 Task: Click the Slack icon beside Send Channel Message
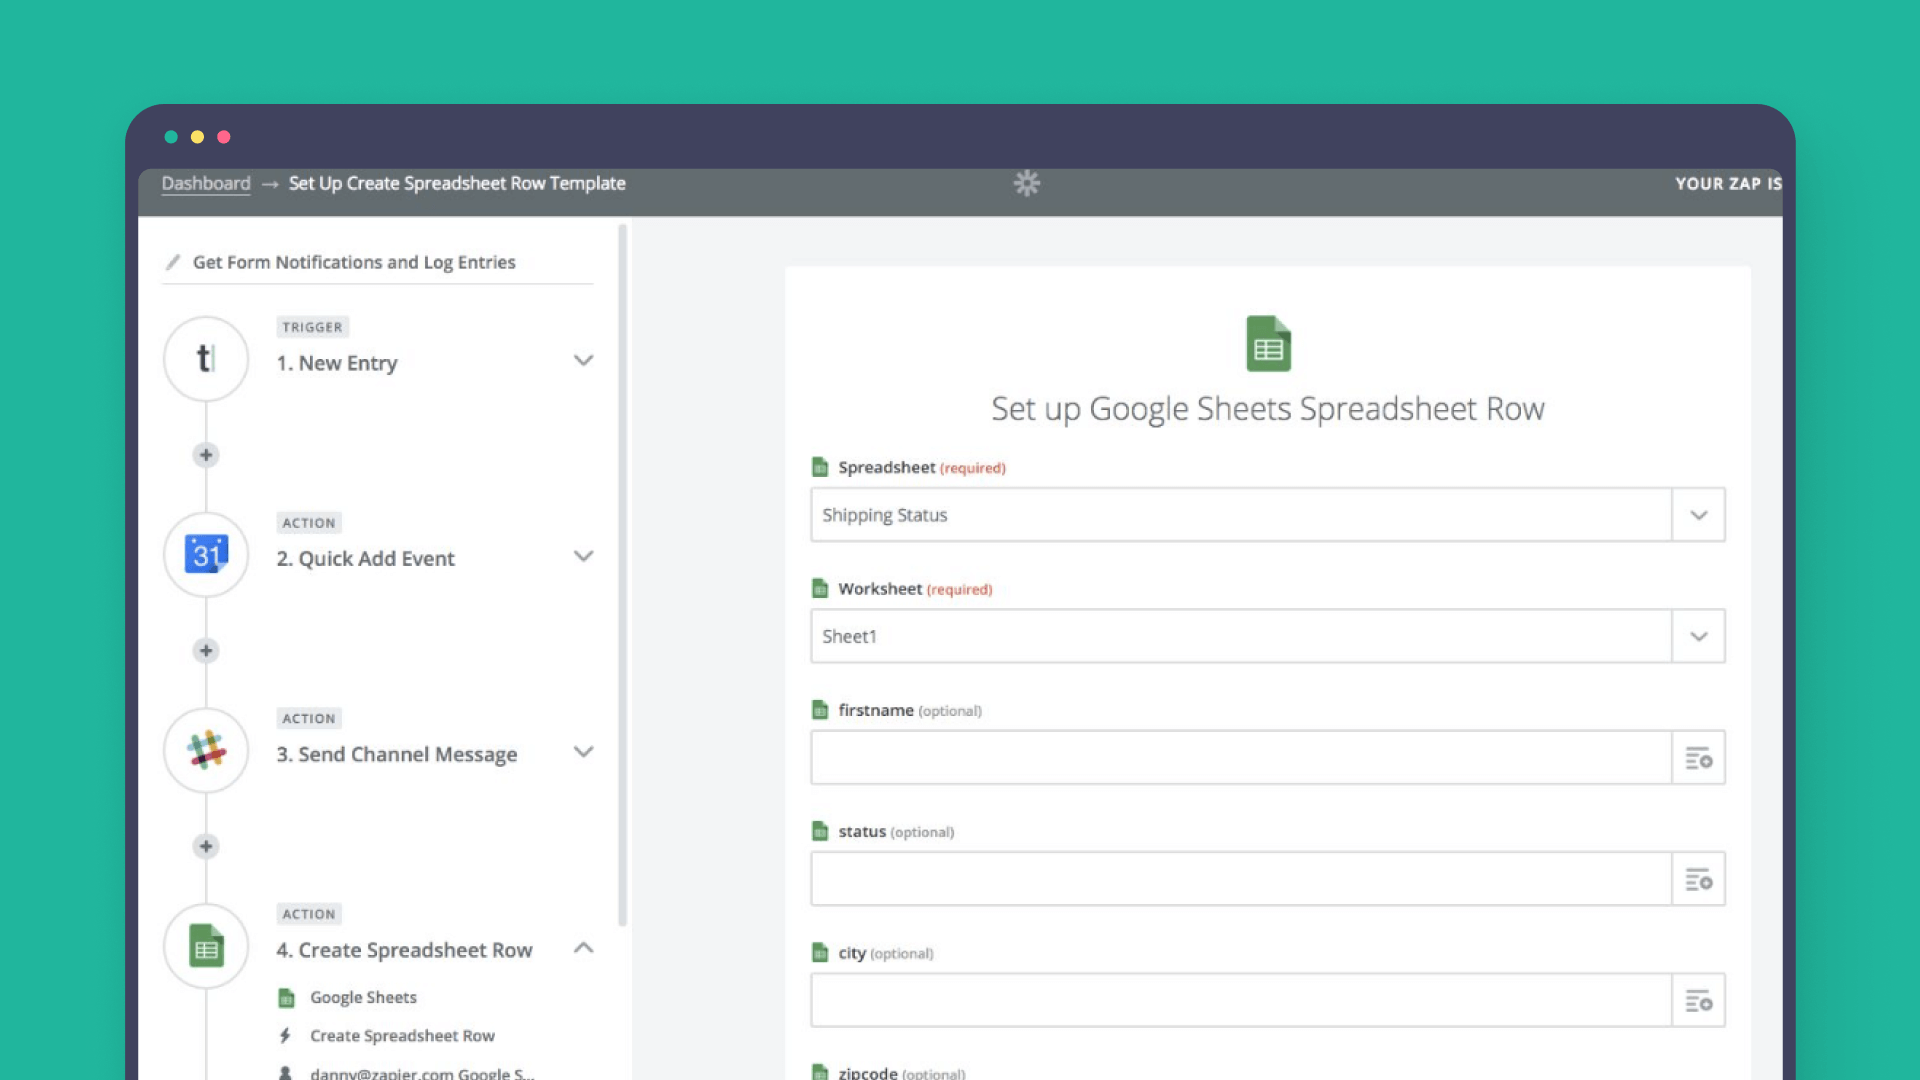205,751
